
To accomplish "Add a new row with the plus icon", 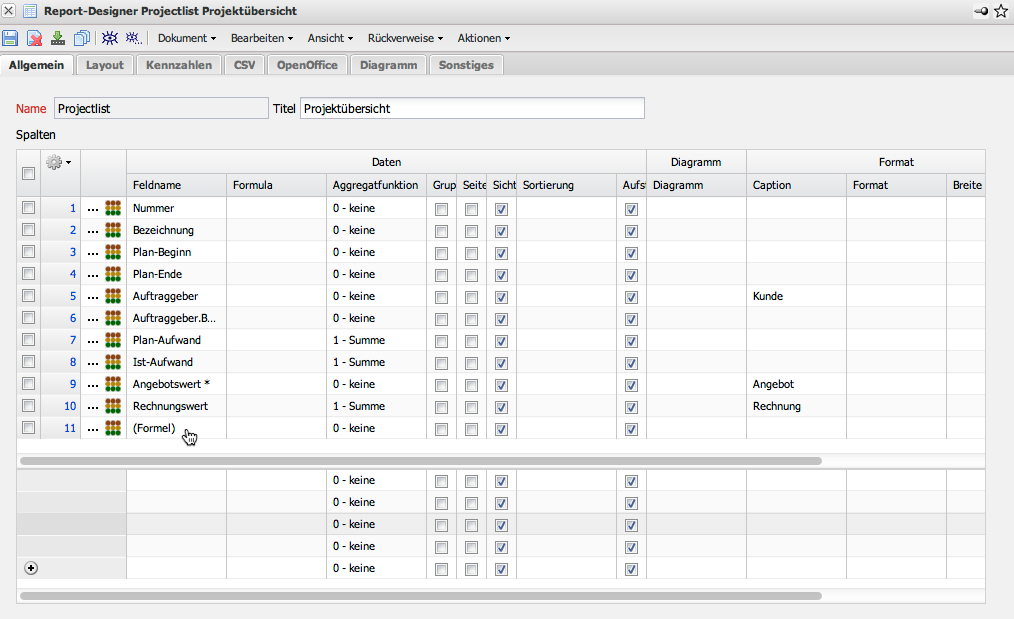I will (30, 568).
